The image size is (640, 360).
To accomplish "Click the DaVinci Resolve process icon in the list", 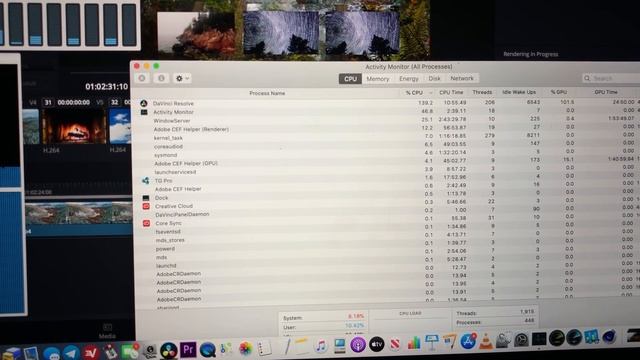I will click(x=144, y=103).
